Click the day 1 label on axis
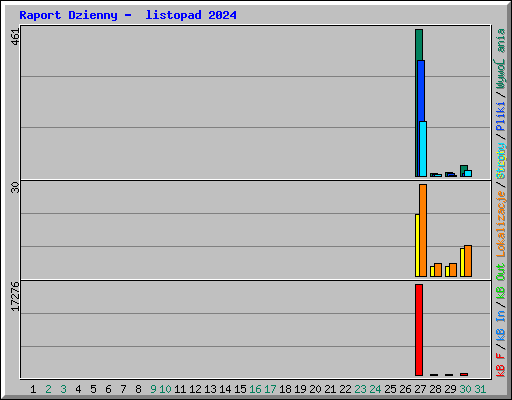512x400 pixels. 33,389
